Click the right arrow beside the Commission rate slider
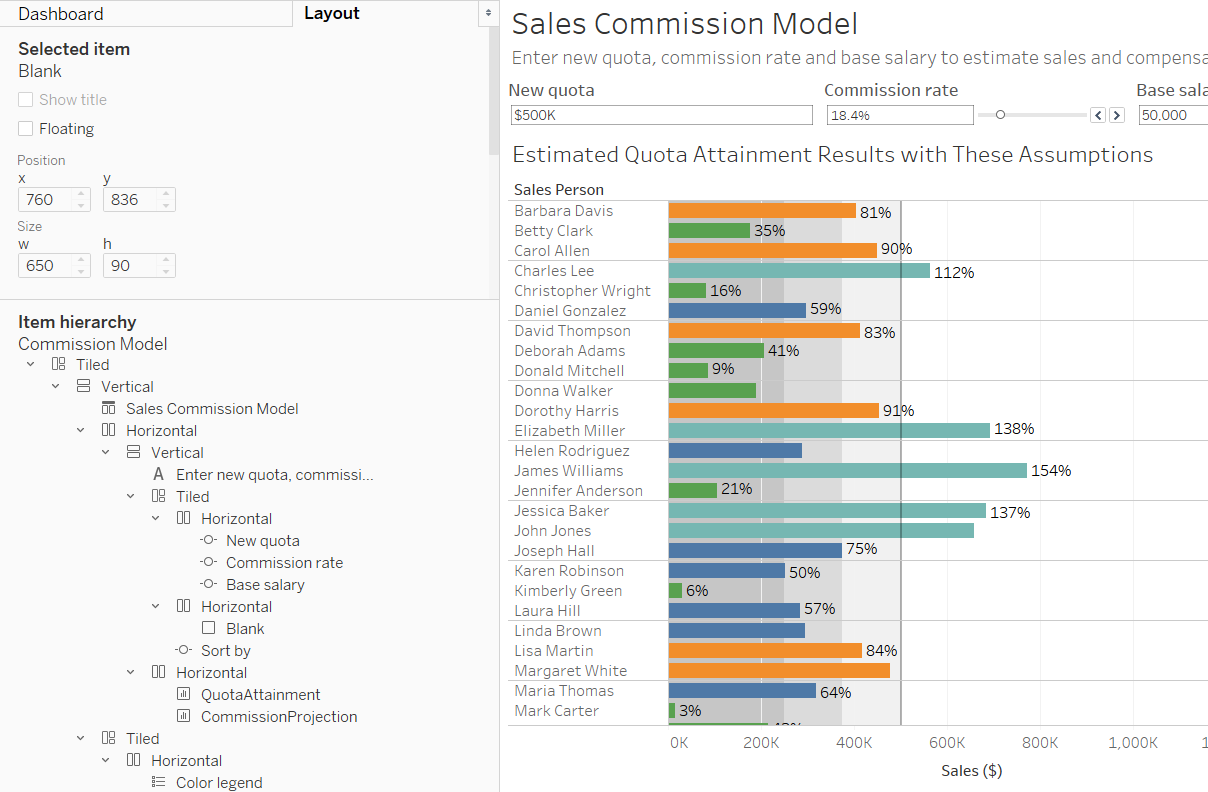This screenshot has height=792, width=1208. pyautogui.click(x=1116, y=115)
